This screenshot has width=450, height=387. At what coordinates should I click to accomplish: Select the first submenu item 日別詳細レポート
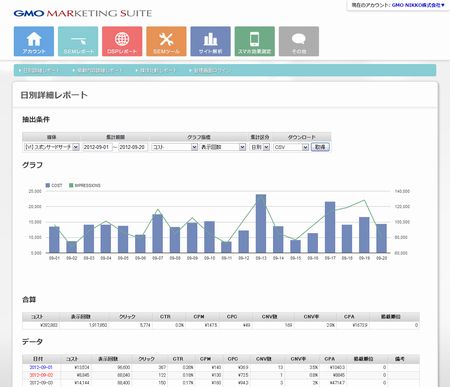tap(39, 70)
